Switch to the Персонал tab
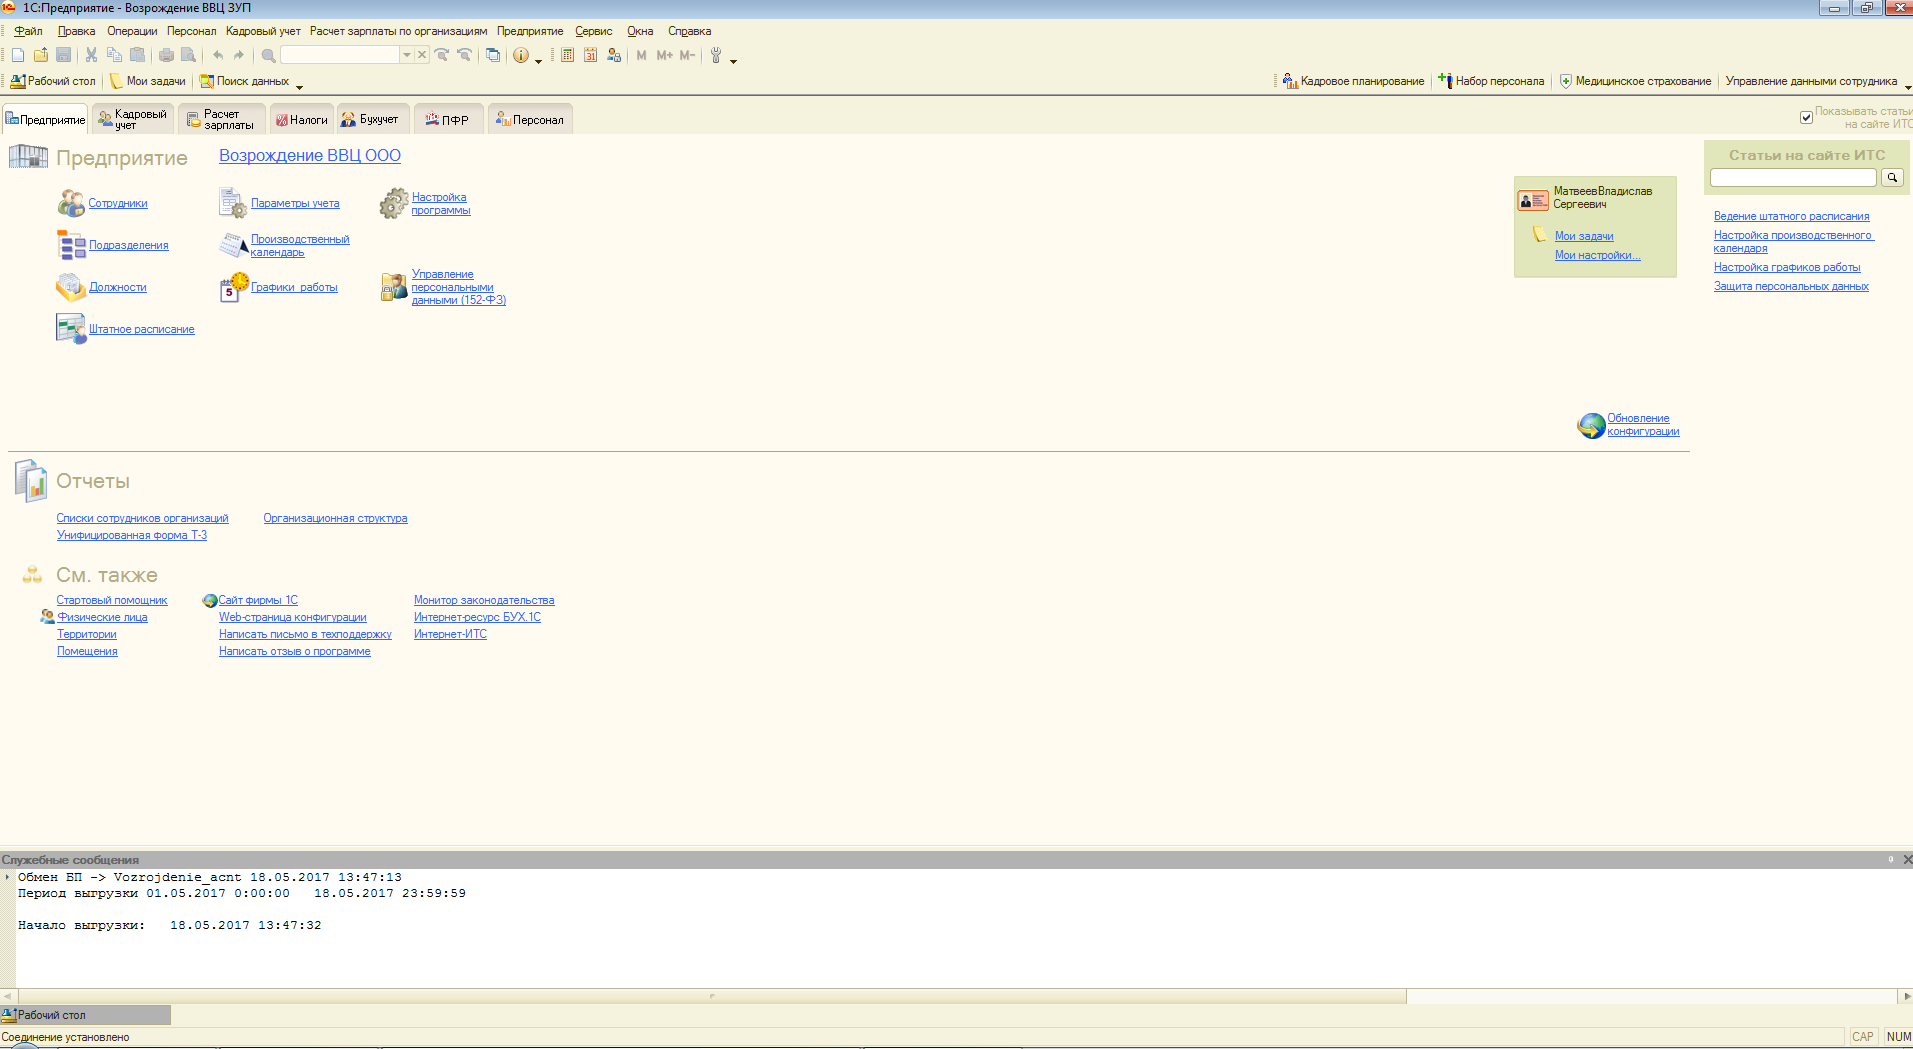The width and height of the screenshot is (1913, 1049). 530,120
